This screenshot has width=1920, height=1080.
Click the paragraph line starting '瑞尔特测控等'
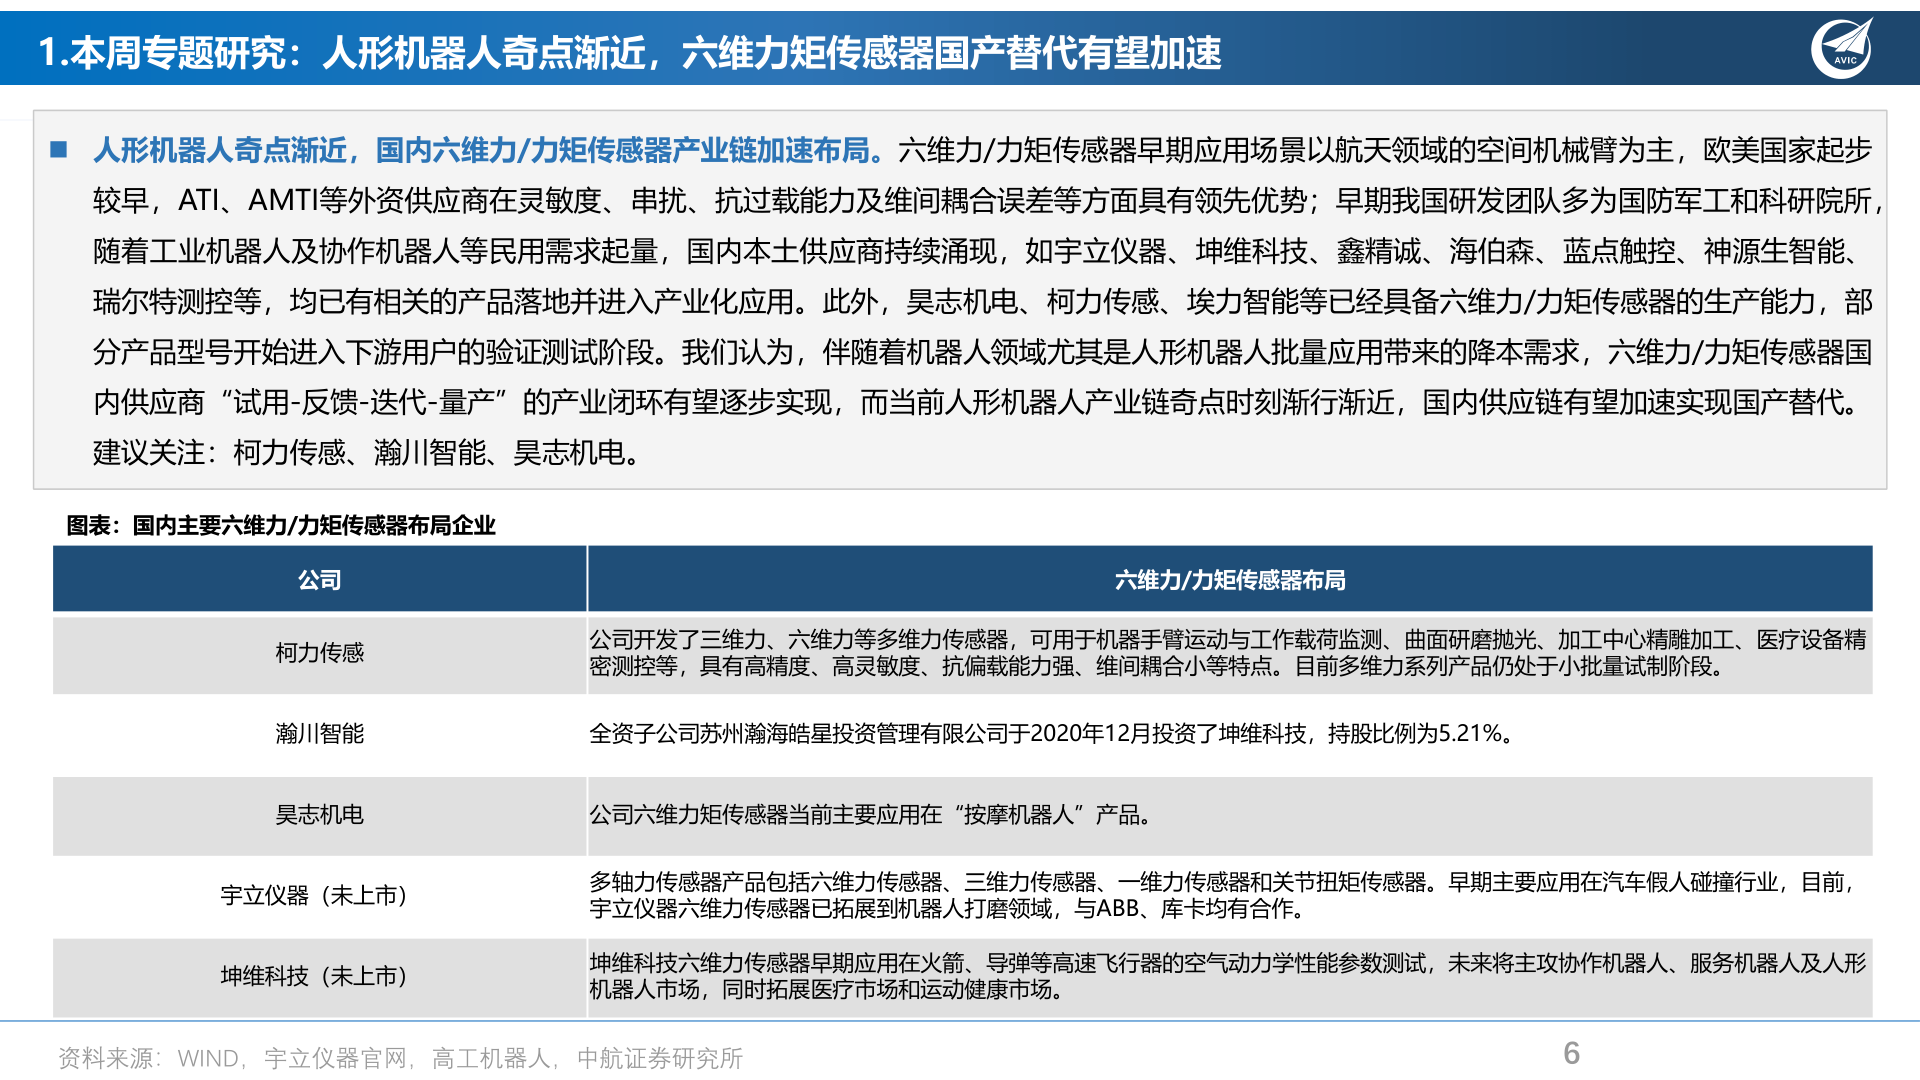983,302
